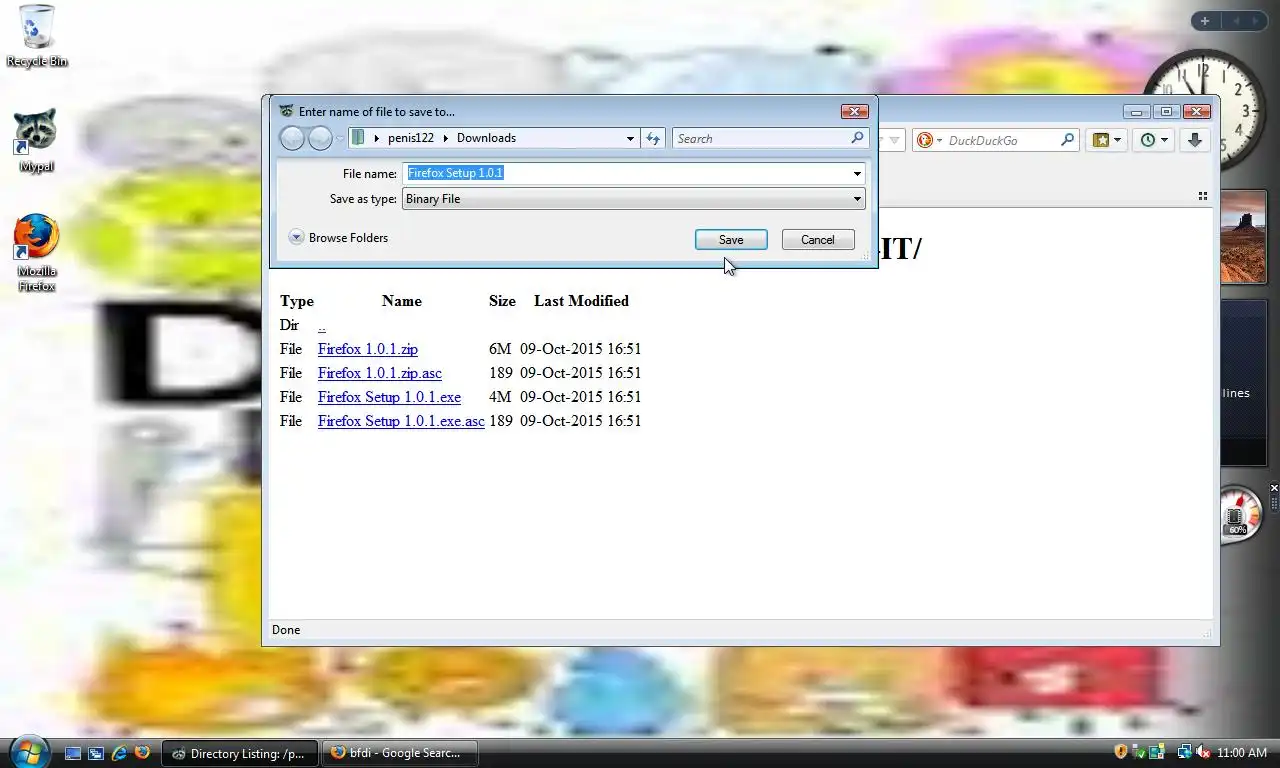
Task: Cancel the file save dialog
Action: tap(818, 240)
